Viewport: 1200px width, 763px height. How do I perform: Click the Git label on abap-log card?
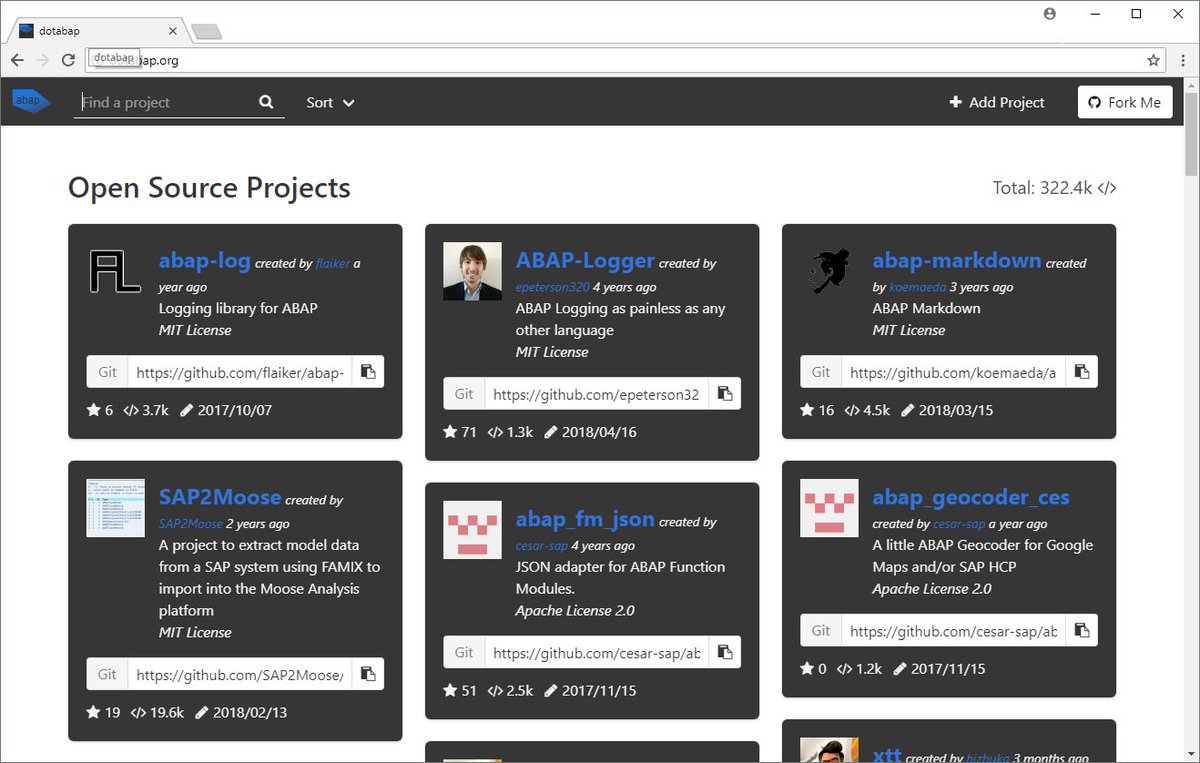(x=107, y=372)
